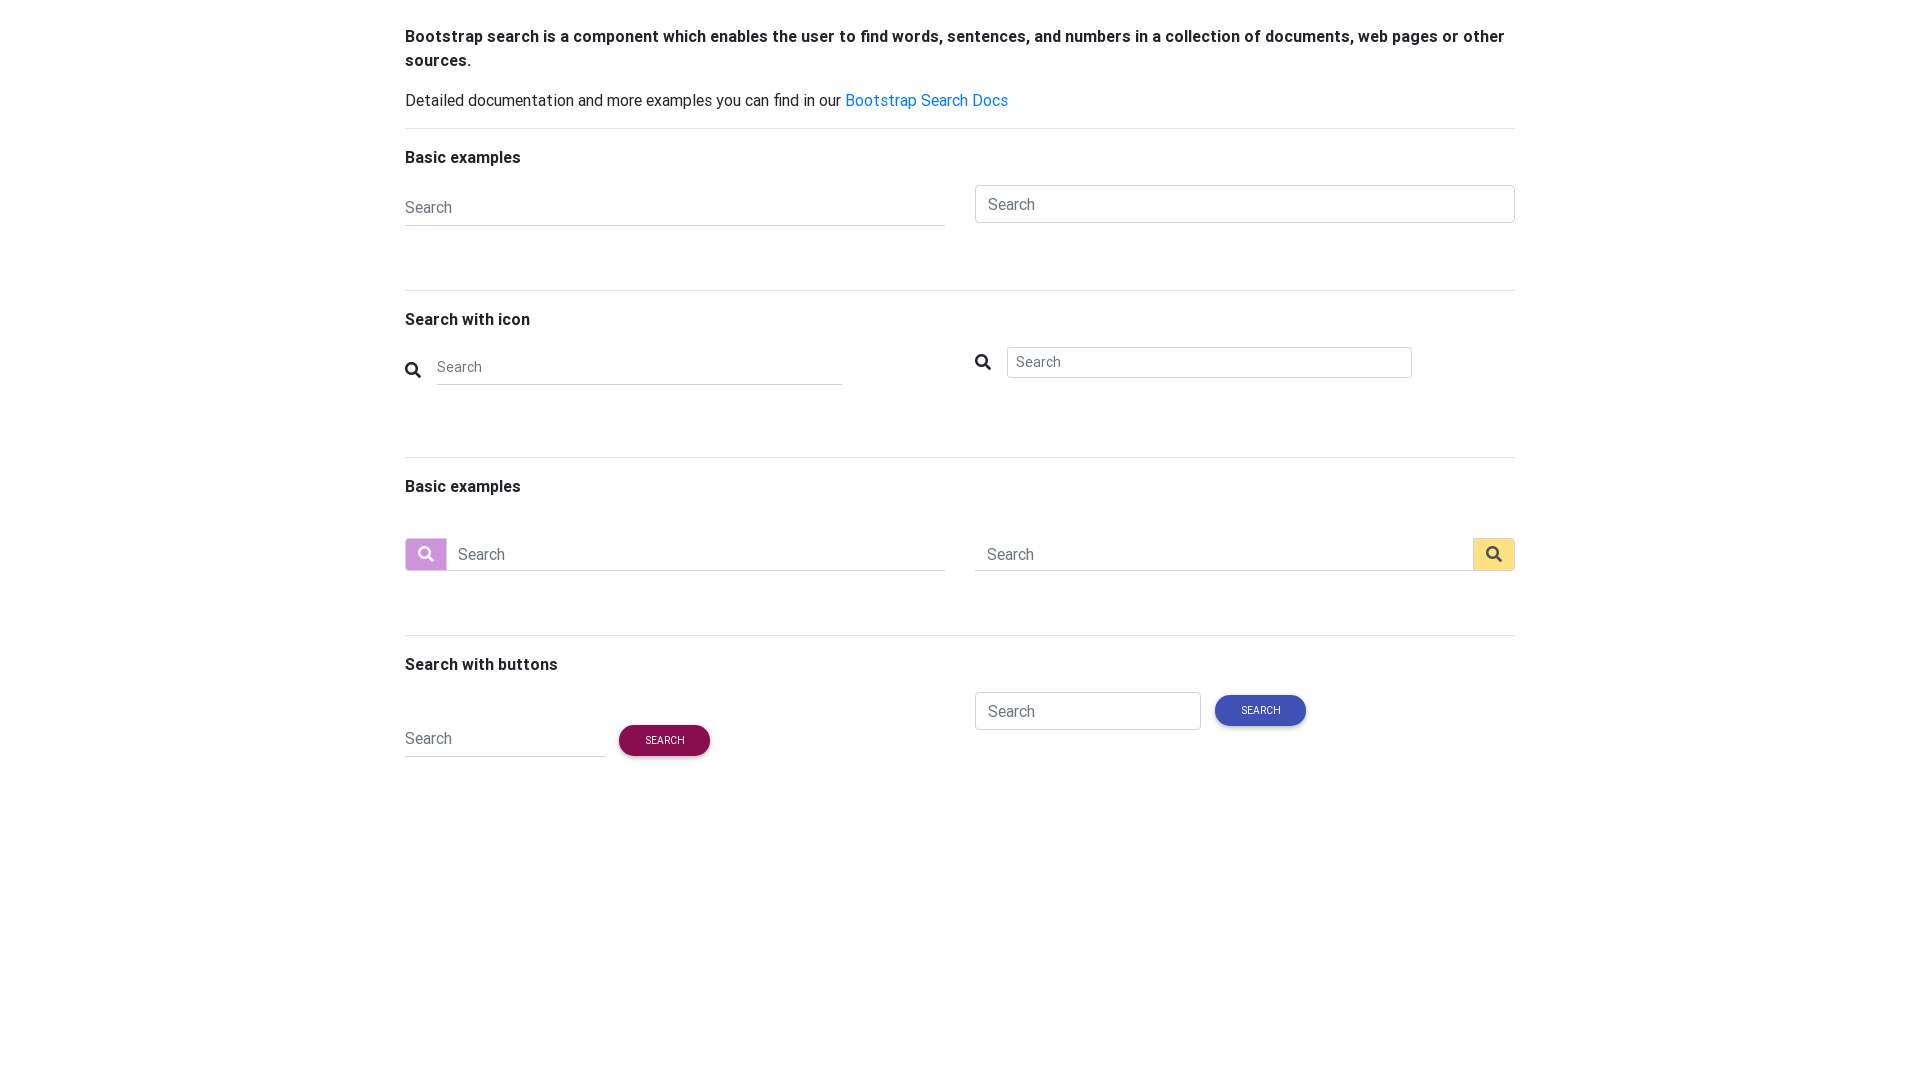Screen dimensions: 1920x1080
Task: Click the underlined Search input with icon
Action: pos(639,367)
